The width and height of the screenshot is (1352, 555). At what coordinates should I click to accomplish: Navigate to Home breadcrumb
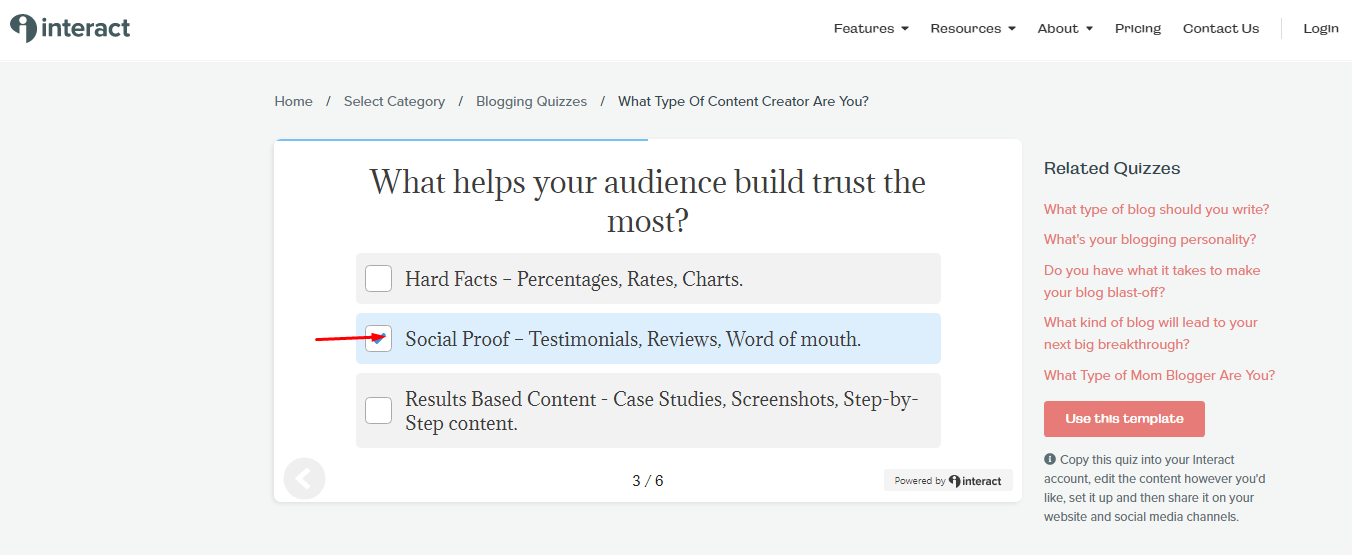click(x=294, y=101)
